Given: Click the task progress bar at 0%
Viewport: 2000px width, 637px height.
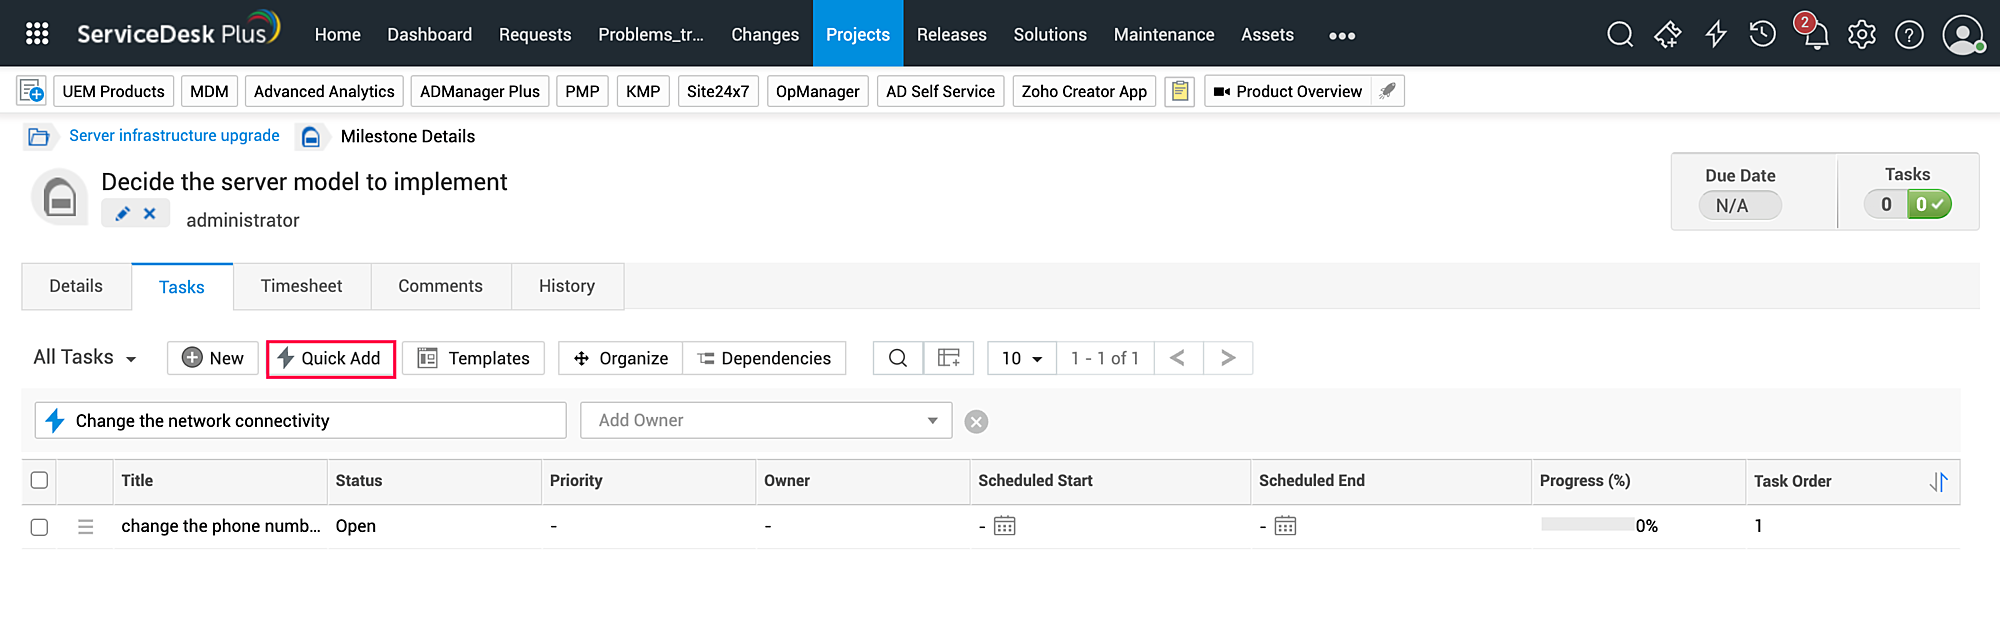Looking at the screenshot, I should point(1587,525).
